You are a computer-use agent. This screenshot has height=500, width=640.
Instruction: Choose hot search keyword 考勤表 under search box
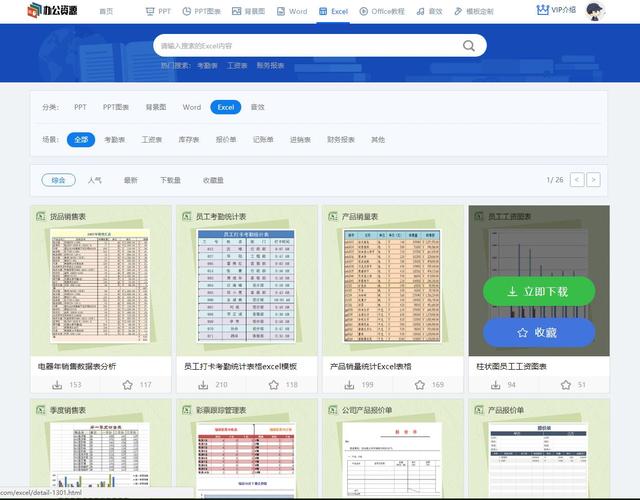tap(207, 65)
